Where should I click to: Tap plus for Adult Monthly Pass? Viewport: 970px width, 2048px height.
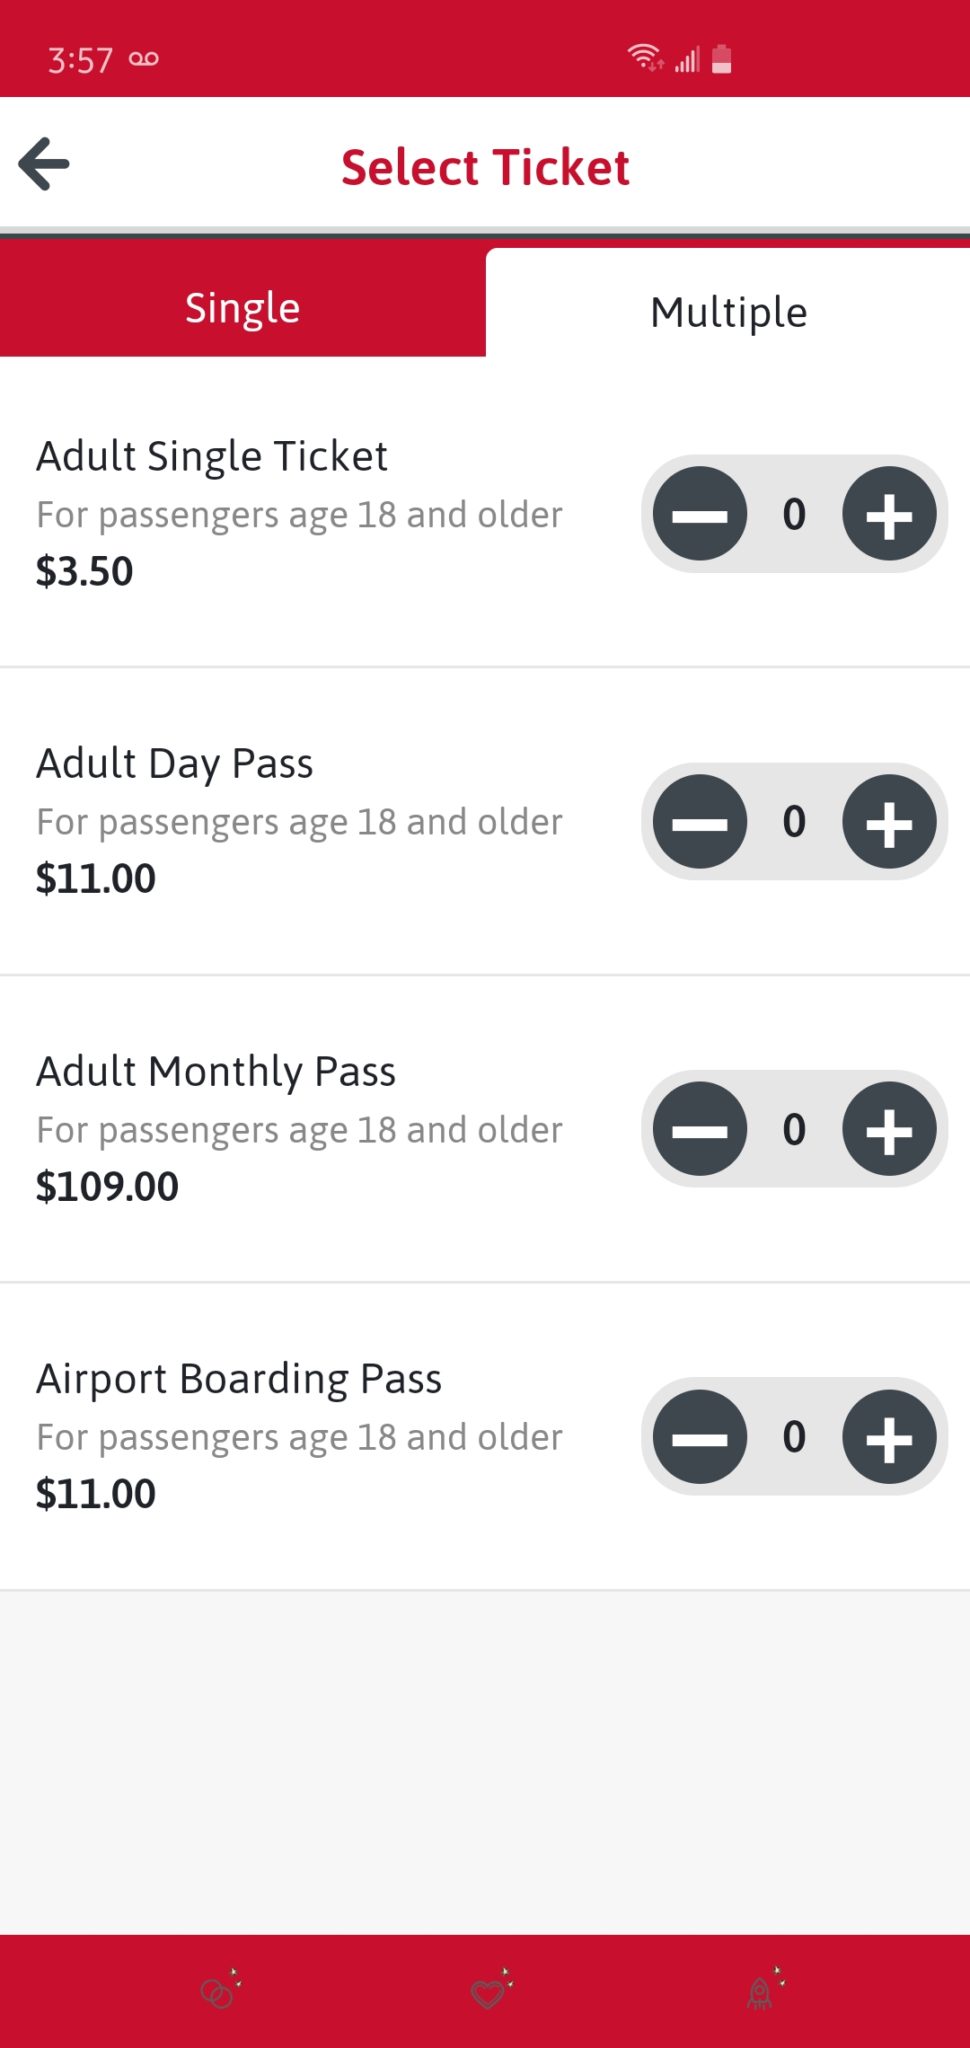pyautogui.click(x=889, y=1129)
